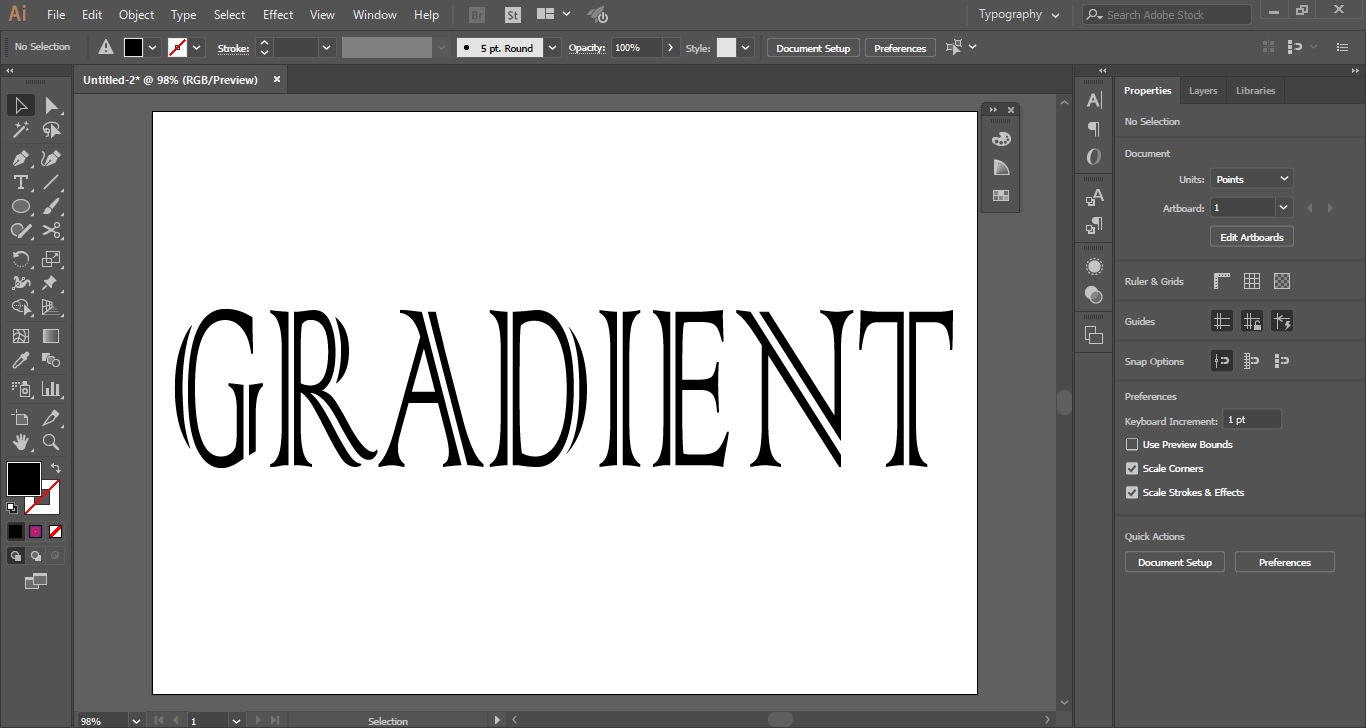This screenshot has height=728, width=1366.
Task: Select the Pen tool
Action: coord(21,158)
